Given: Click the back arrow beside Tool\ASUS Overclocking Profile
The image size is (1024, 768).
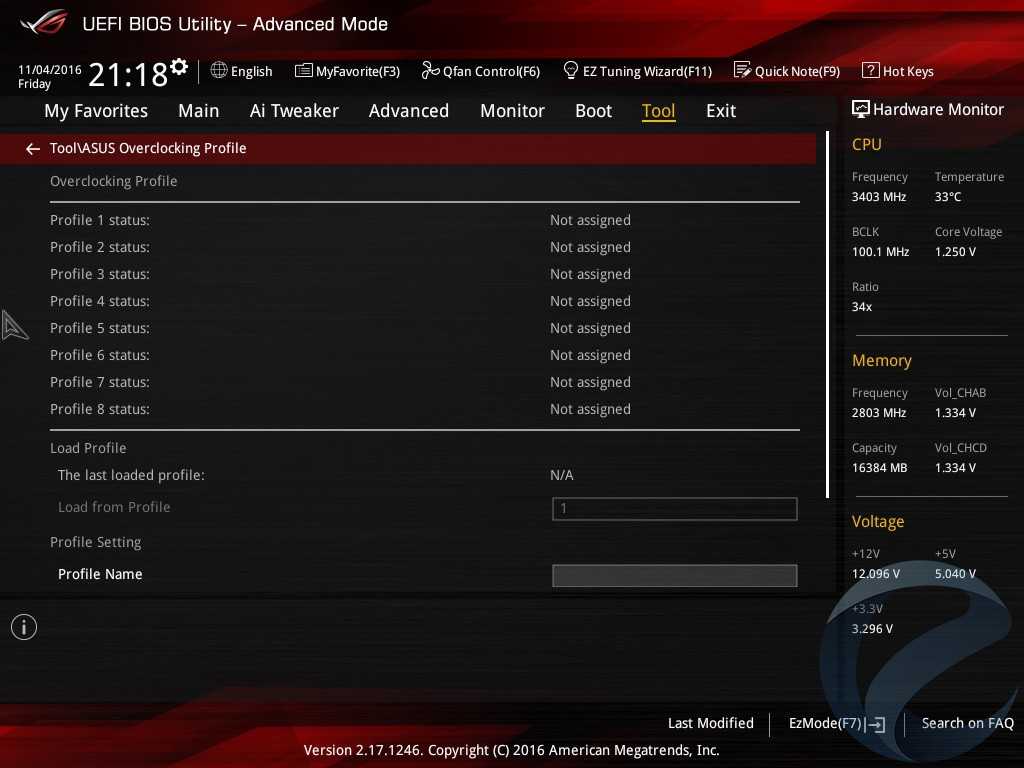Looking at the screenshot, I should coord(33,149).
